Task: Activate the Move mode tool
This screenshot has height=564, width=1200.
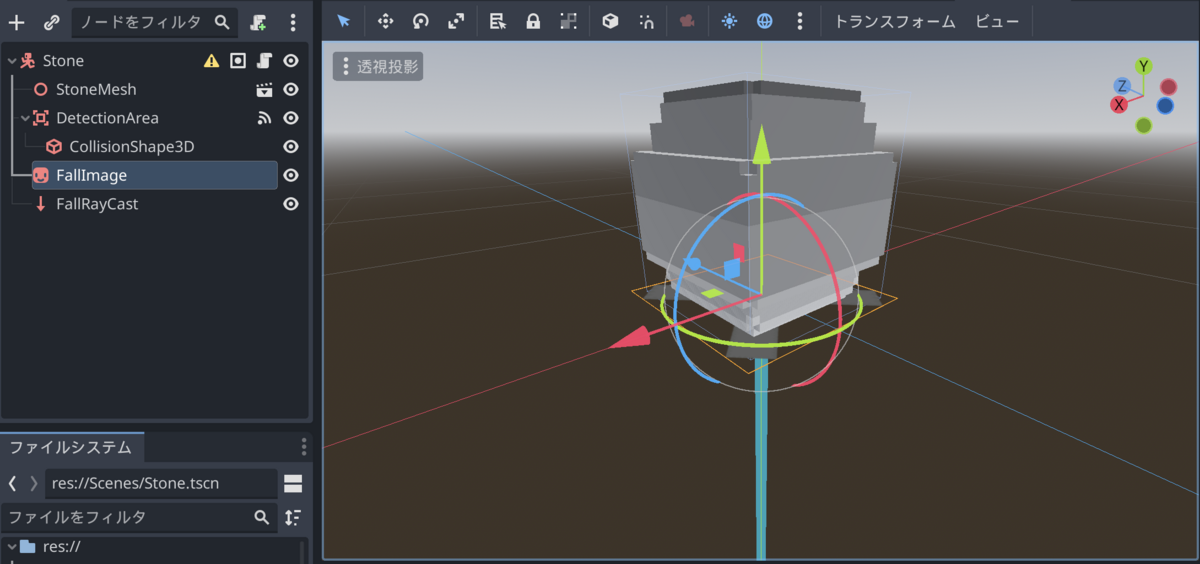Action: tap(385, 21)
